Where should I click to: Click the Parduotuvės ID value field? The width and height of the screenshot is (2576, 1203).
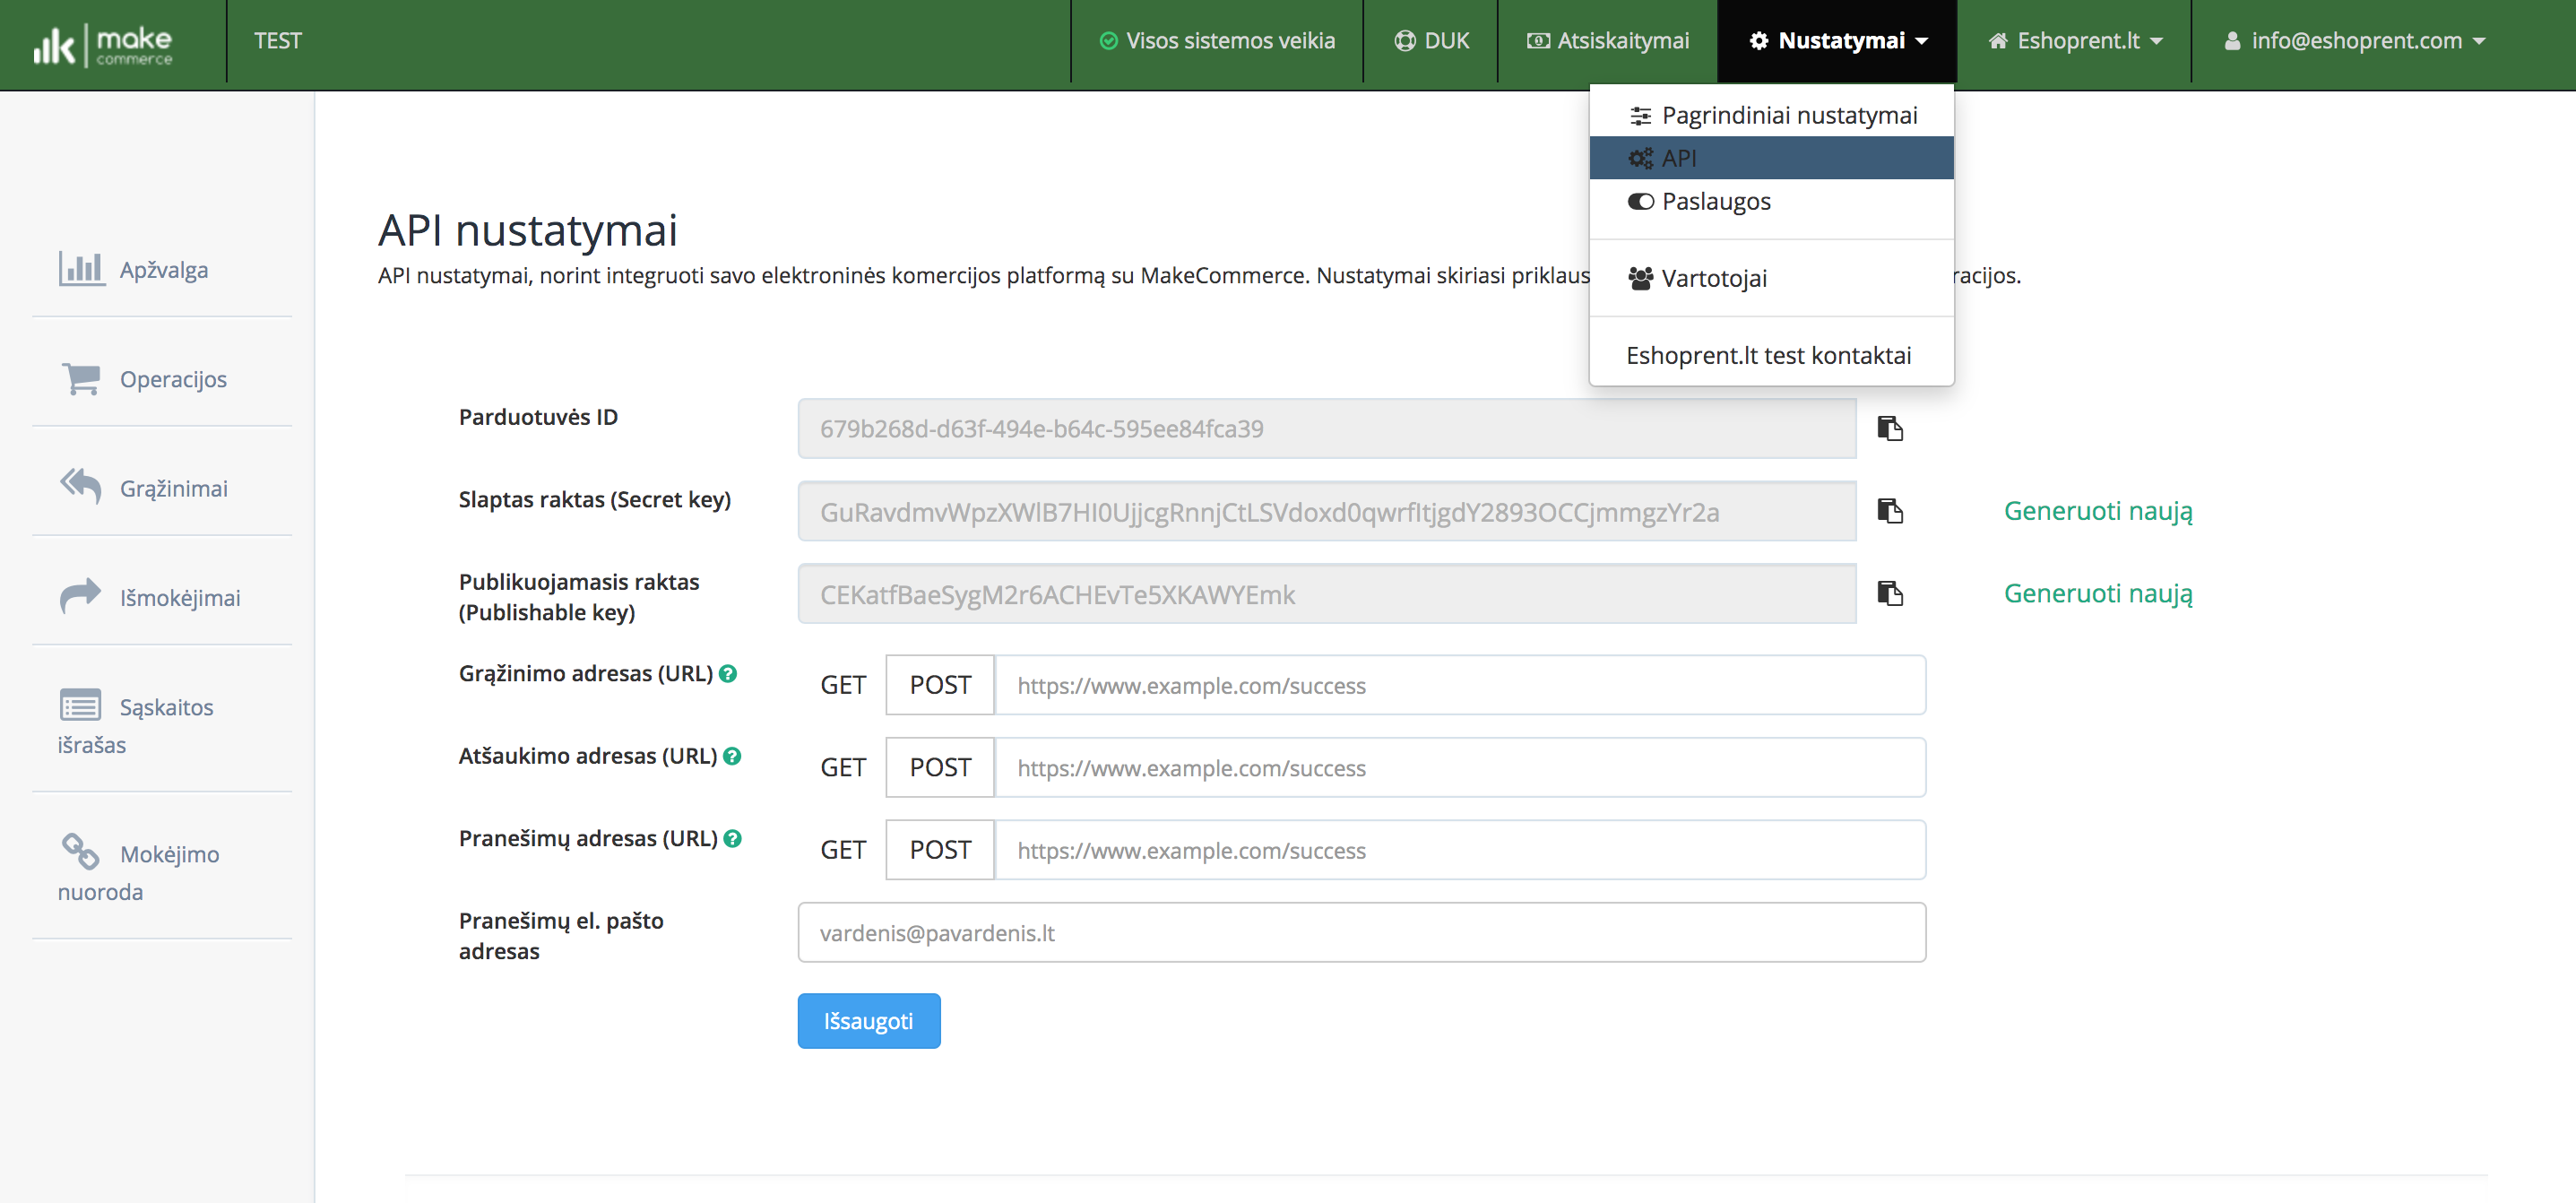pos(1326,428)
